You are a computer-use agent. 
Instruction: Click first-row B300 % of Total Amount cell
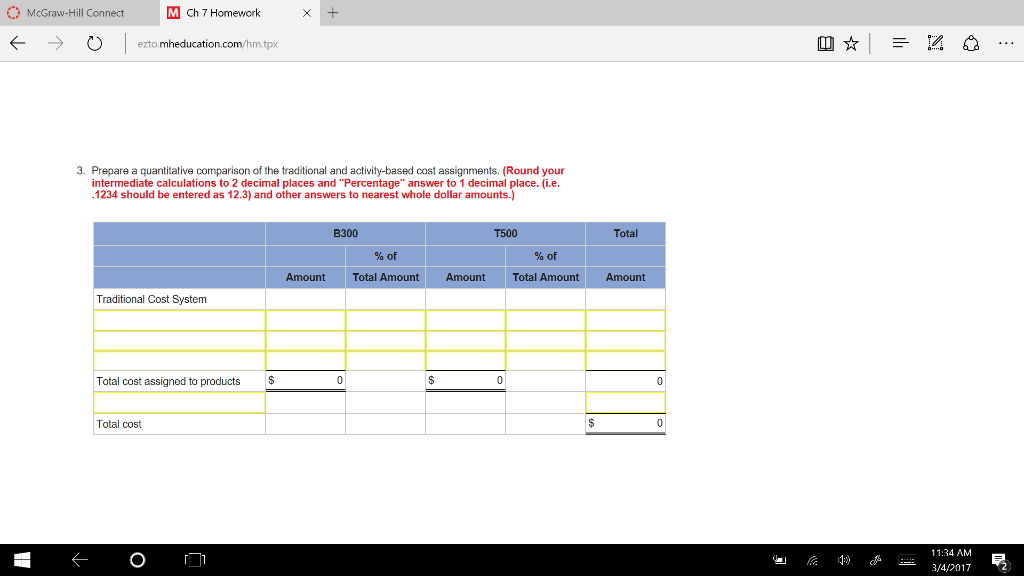click(385, 320)
